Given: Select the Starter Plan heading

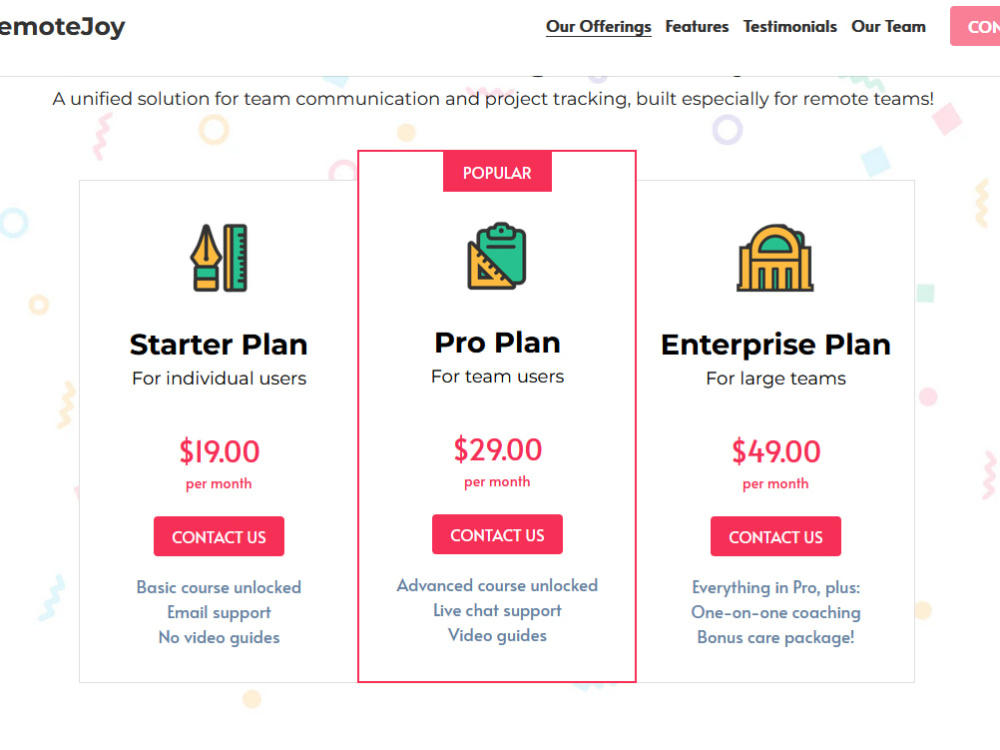Looking at the screenshot, I should click(219, 344).
